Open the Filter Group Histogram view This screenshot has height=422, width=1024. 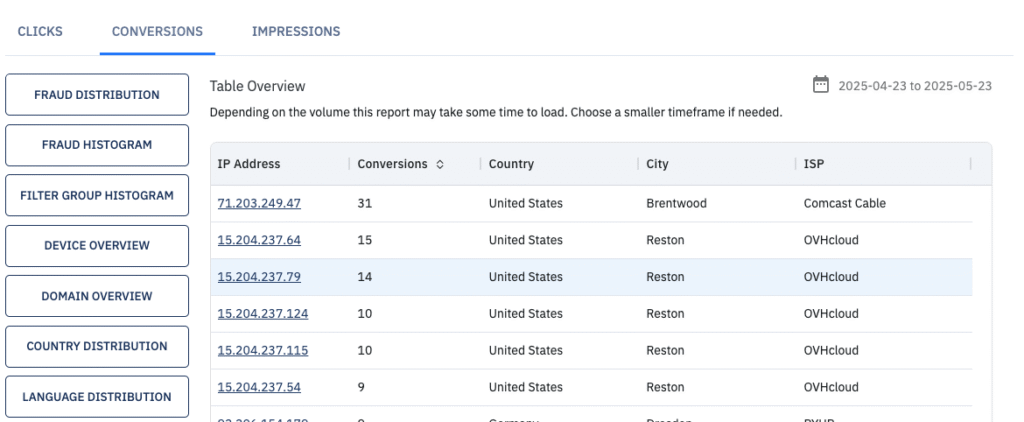[x=97, y=195]
